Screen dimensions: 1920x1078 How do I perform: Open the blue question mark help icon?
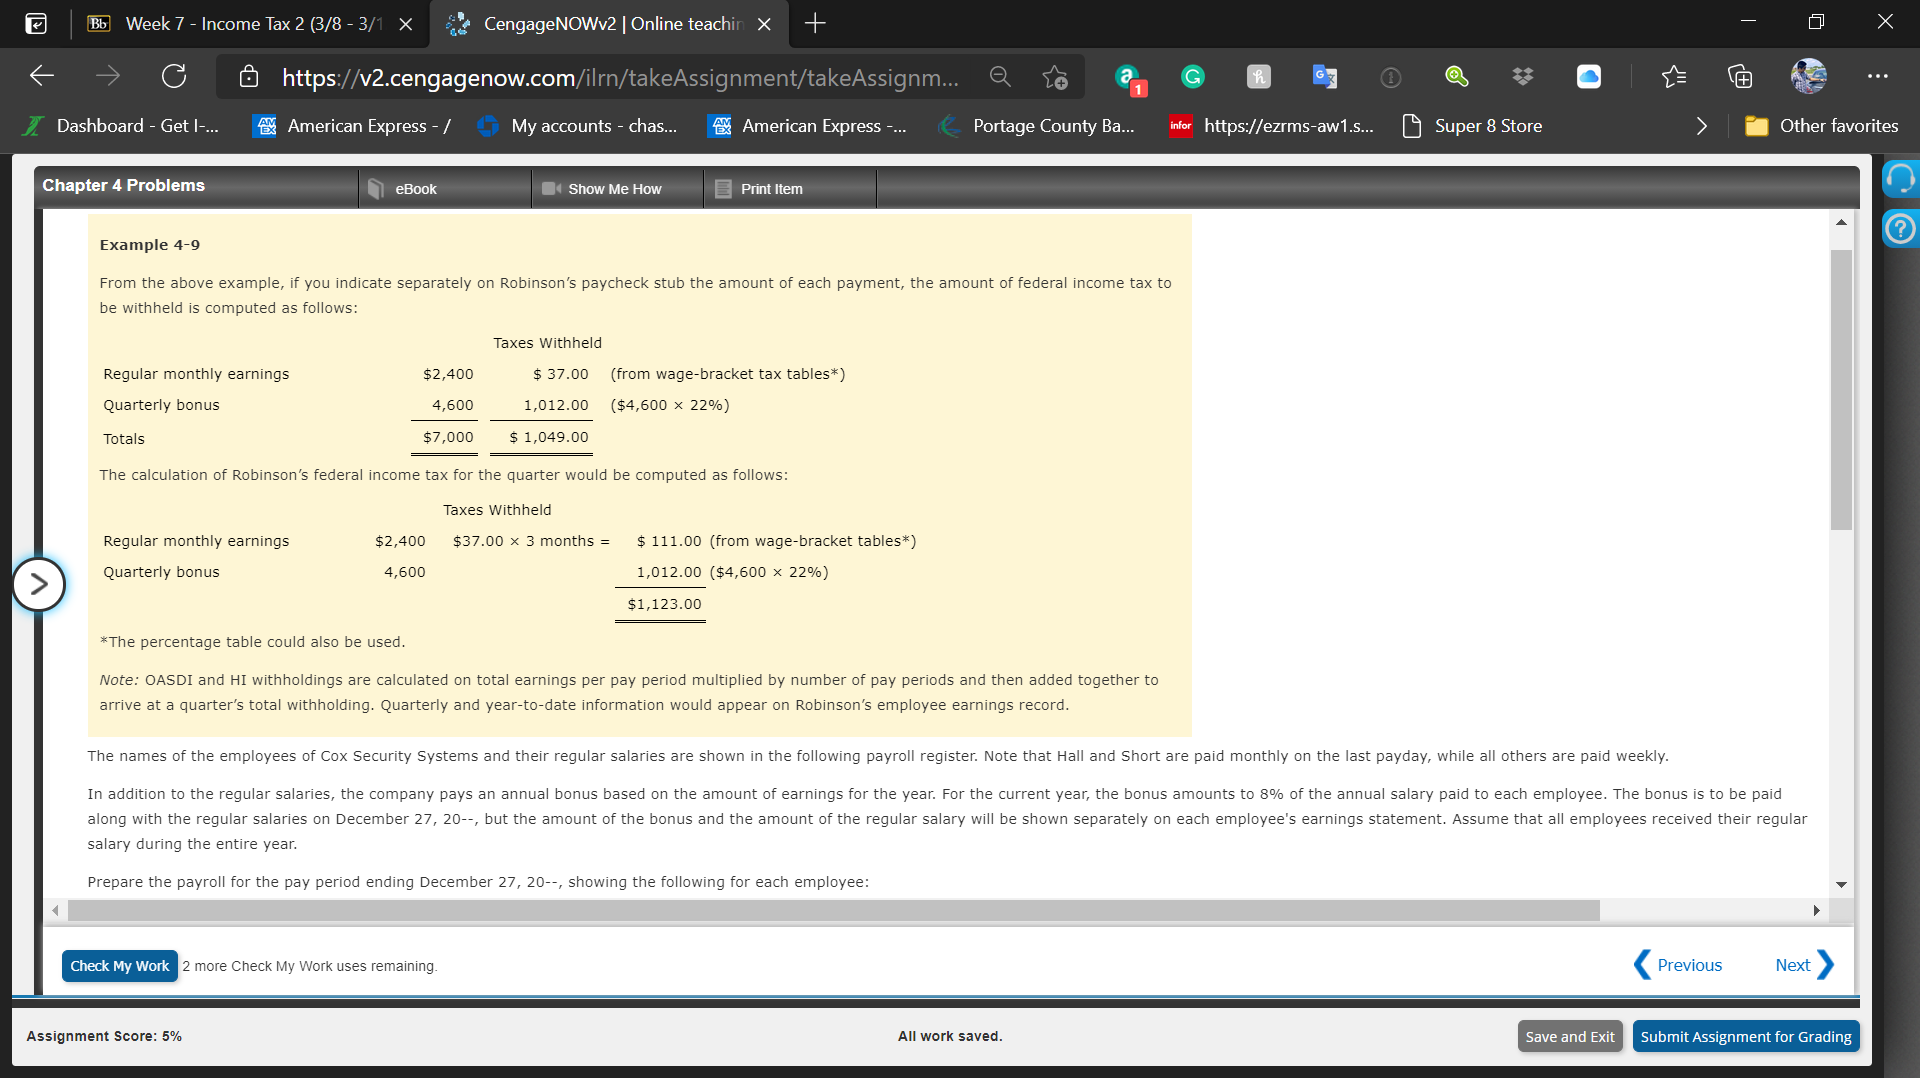1900,229
